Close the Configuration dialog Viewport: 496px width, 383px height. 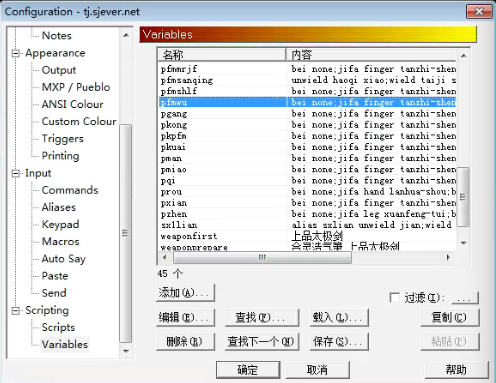pos(479,12)
